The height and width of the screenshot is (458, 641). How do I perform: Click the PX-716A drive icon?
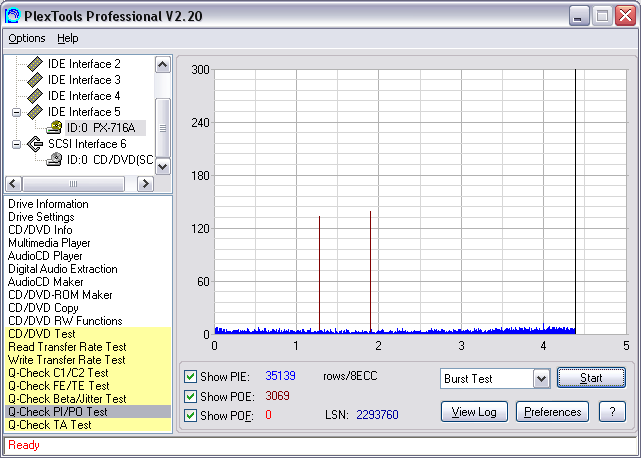coord(54,128)
